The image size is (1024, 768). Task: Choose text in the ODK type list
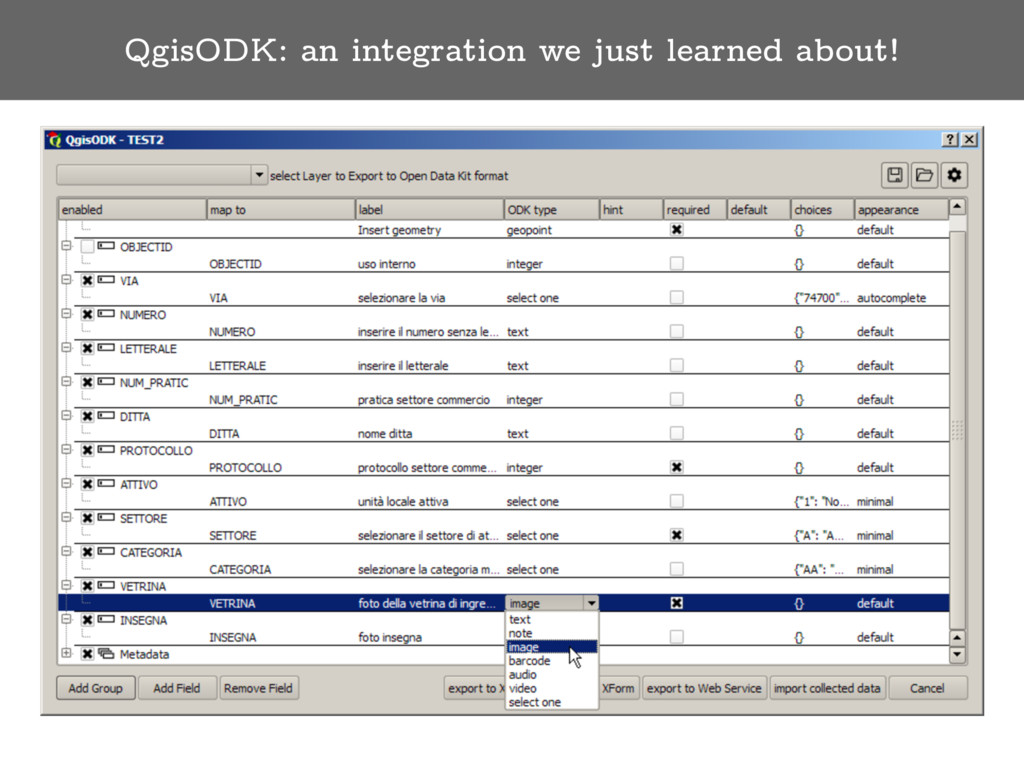(x=552, y=620)
